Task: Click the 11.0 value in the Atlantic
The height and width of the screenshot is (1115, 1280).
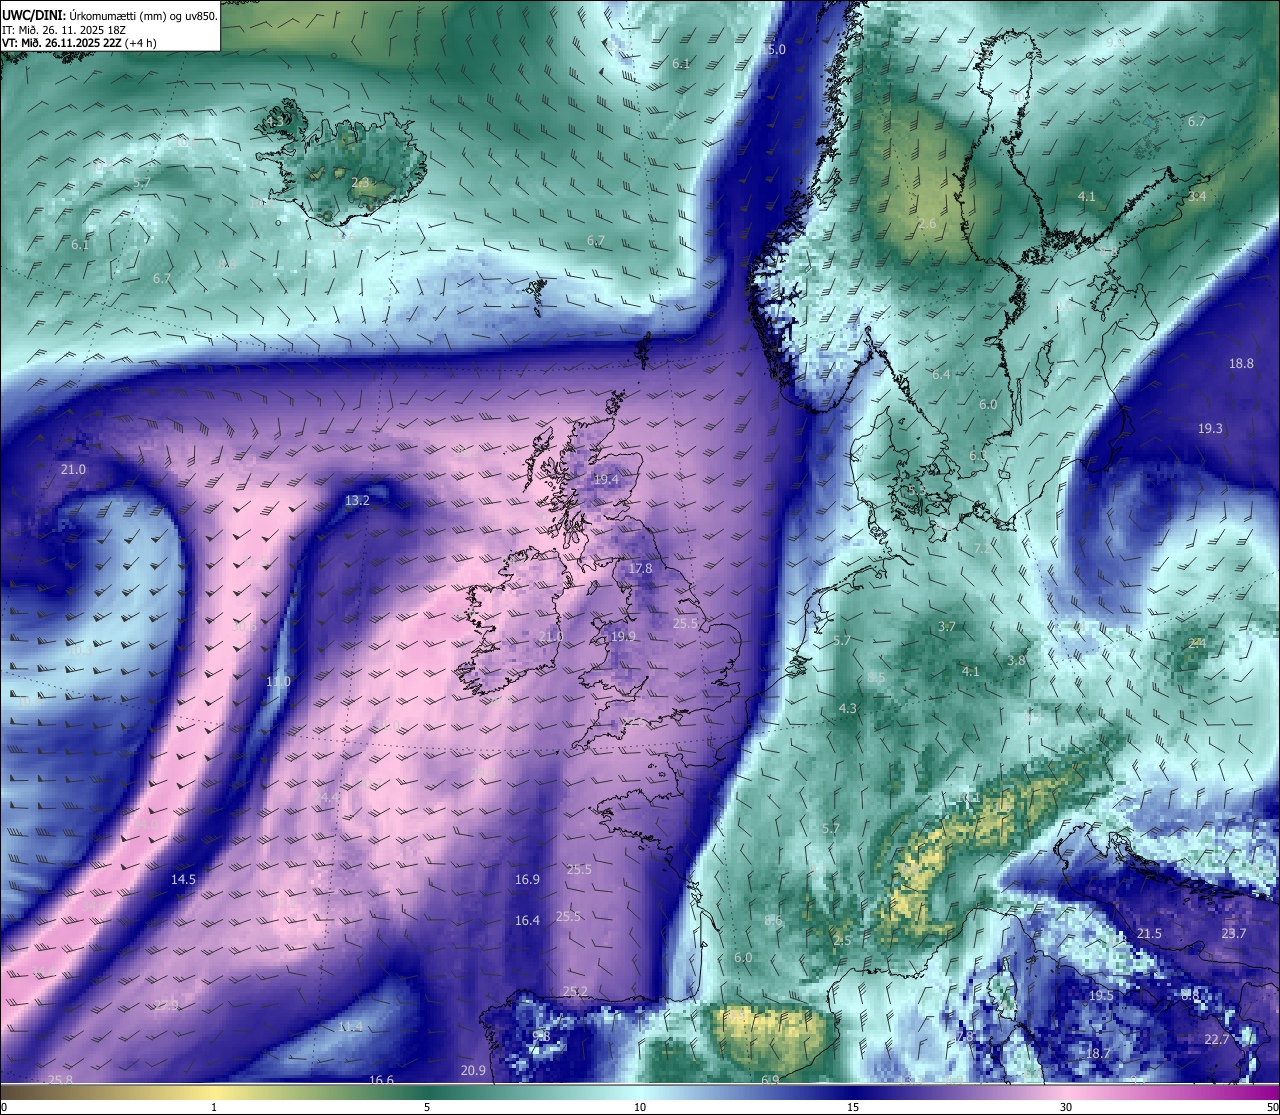Action: [278, 682]
